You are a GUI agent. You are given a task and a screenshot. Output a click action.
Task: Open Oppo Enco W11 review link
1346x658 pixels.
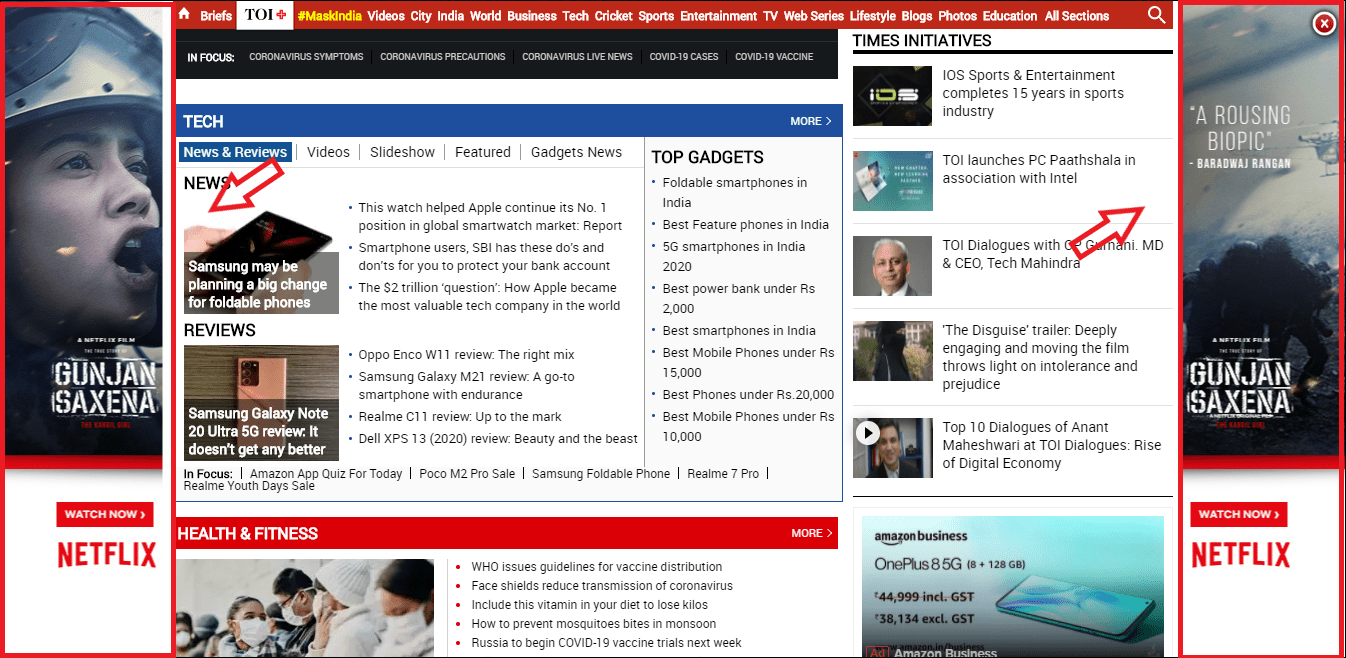coord(466,355)
